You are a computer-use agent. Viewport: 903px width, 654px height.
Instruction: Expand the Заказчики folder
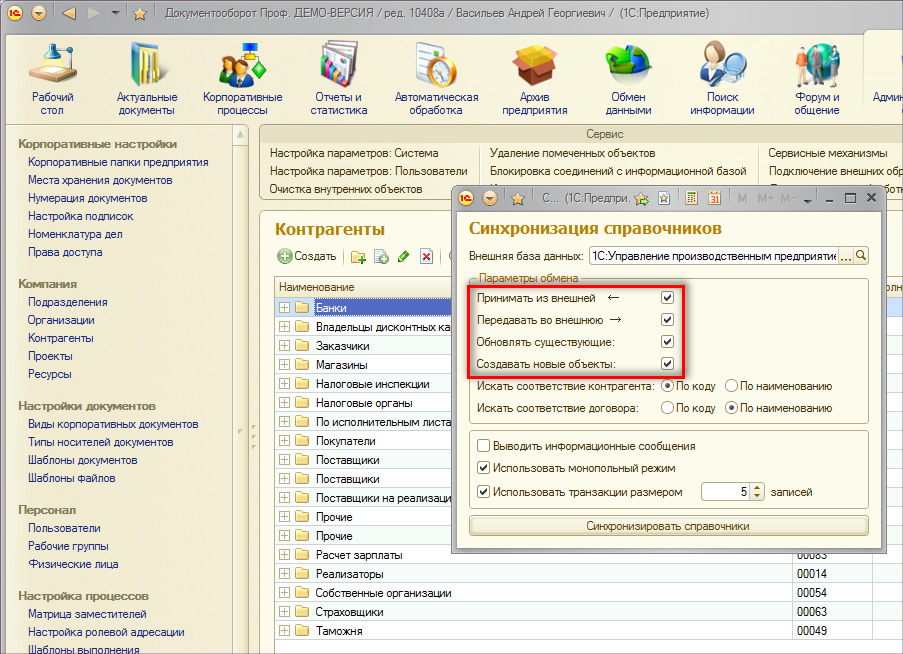[284, 345]
